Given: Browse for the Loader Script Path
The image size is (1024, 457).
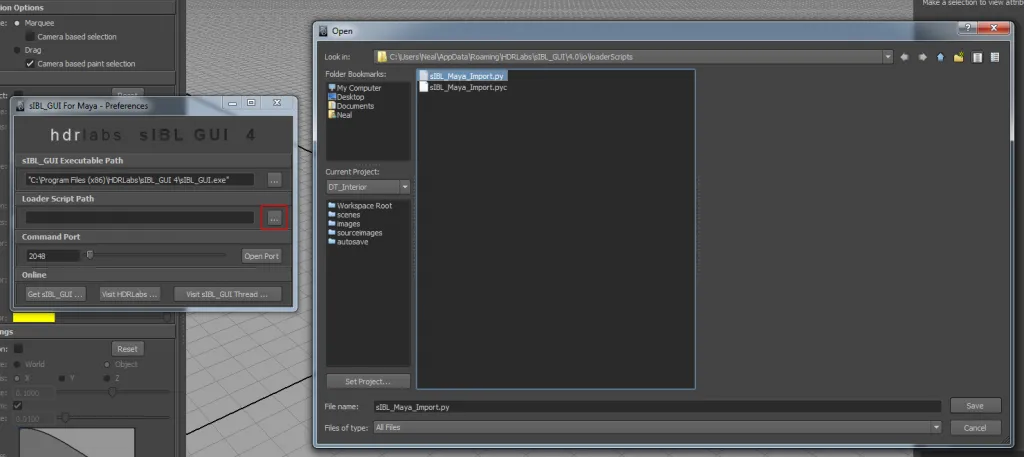Looking at the screenshot, I should click(x=274, y=217).
